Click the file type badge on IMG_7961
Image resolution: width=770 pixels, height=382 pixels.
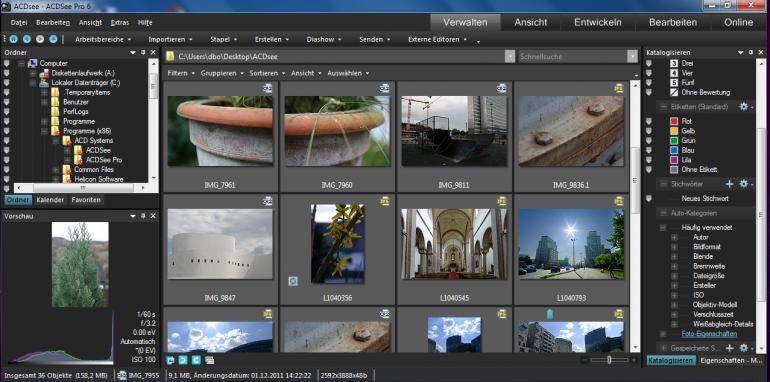pyautogui.click(x=267, y=88)
